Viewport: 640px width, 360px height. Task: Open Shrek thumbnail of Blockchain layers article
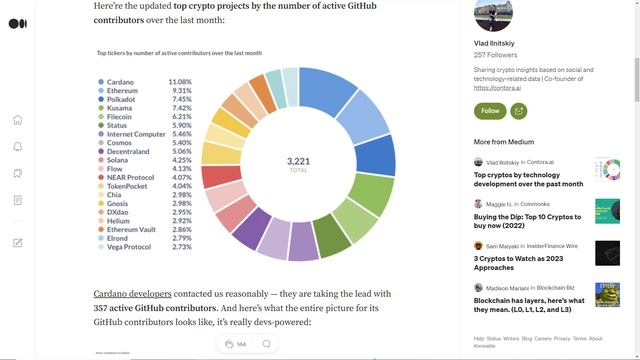pyautogui.click(x=607, y=295)
